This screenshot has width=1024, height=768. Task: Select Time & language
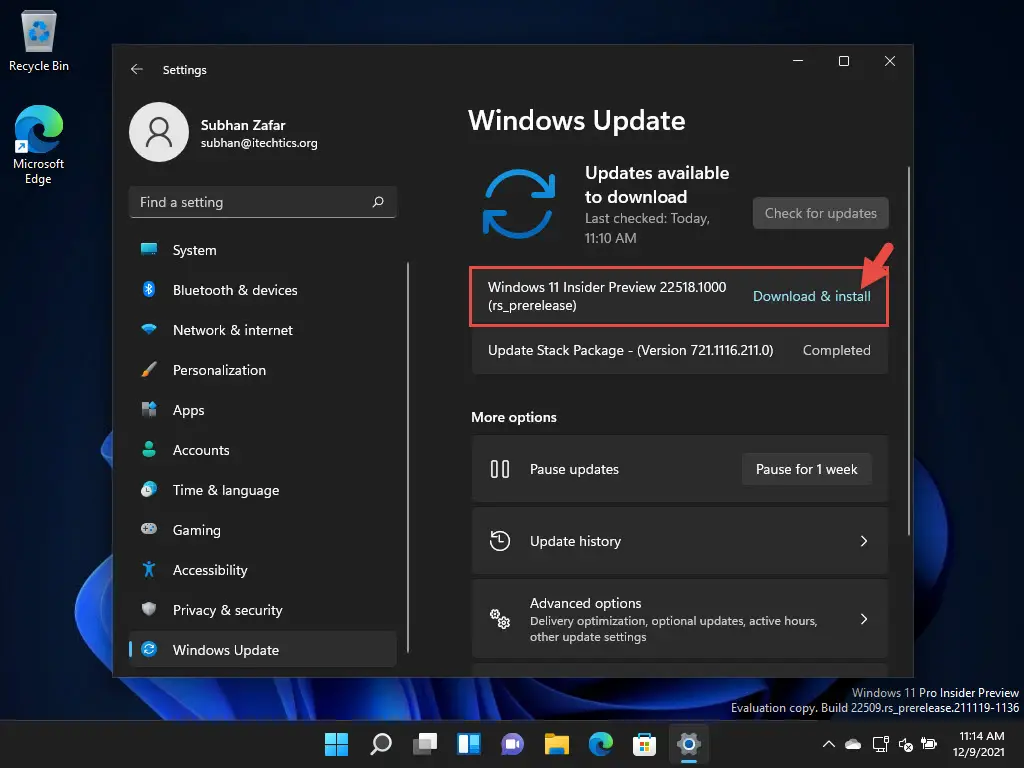(x=263, y=490)
